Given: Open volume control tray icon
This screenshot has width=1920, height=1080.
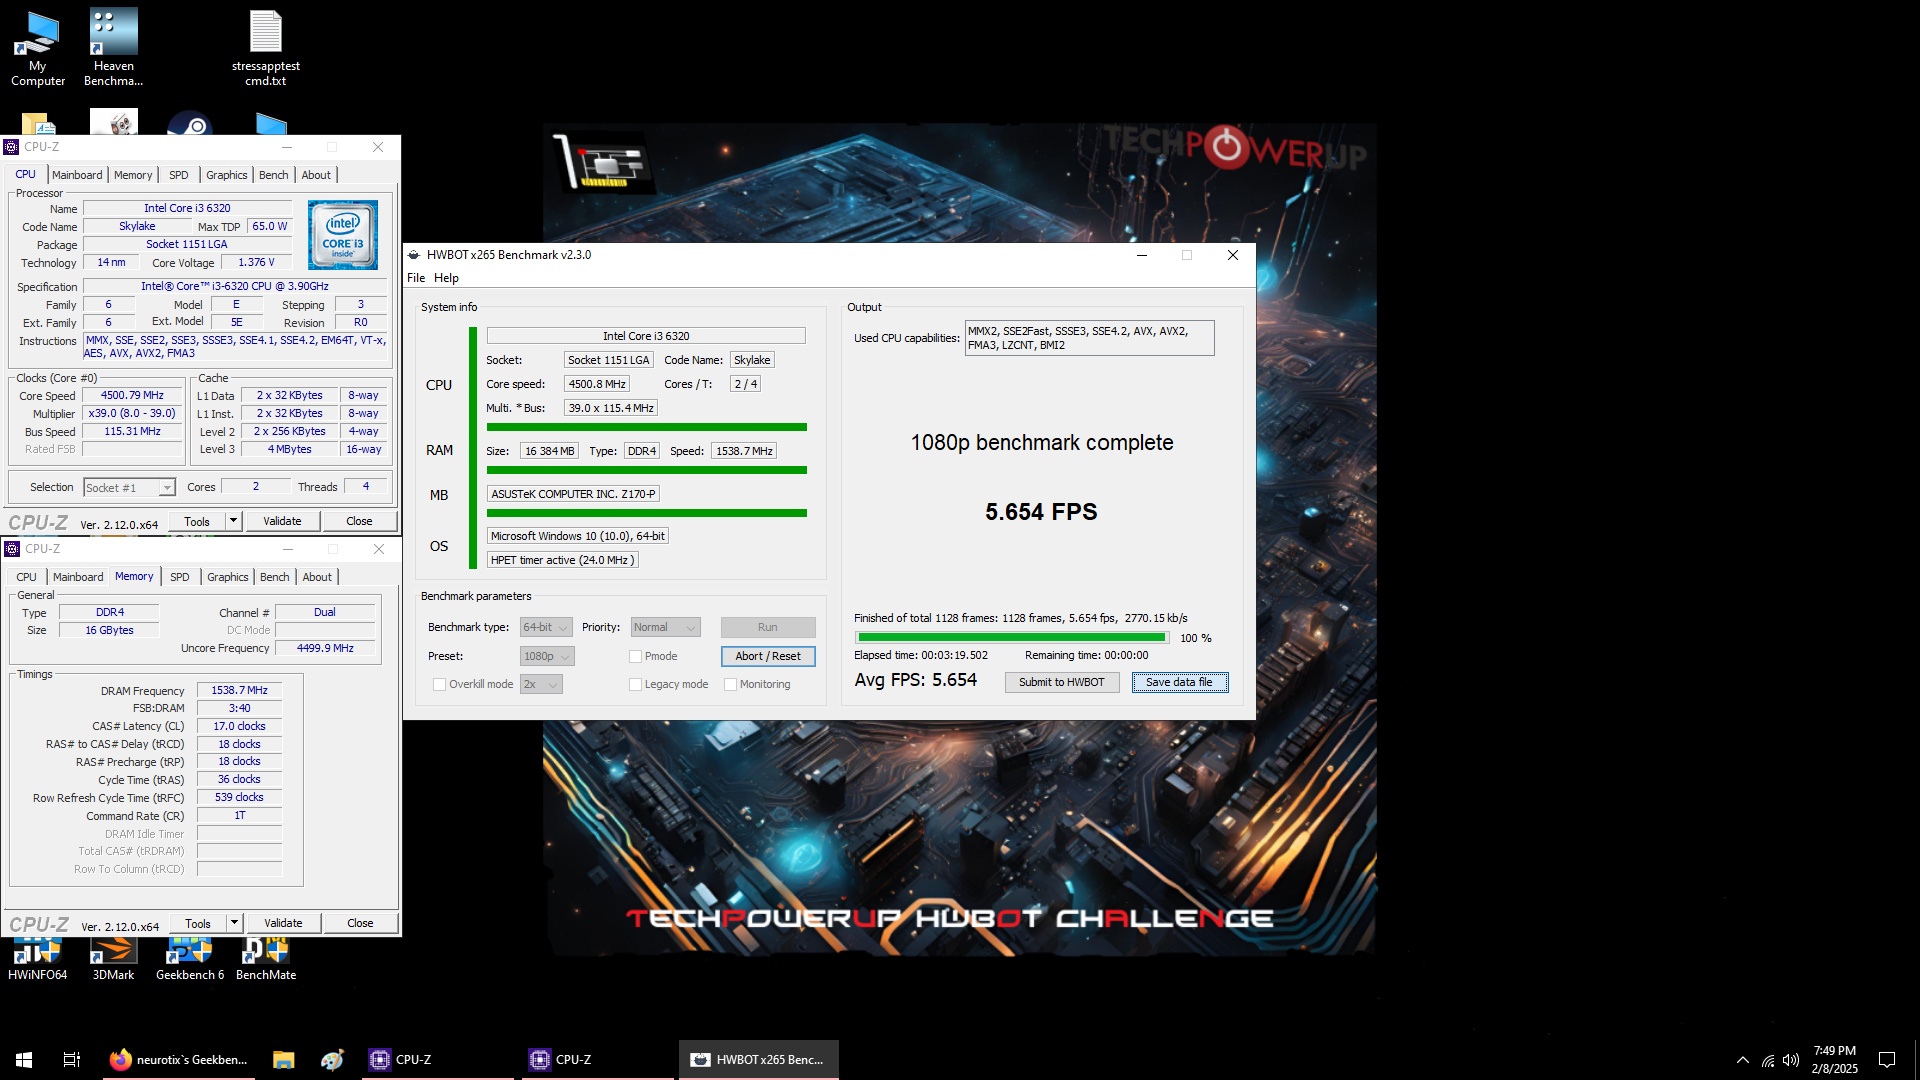Looking at the screenshot, I should (1791, 1060).
